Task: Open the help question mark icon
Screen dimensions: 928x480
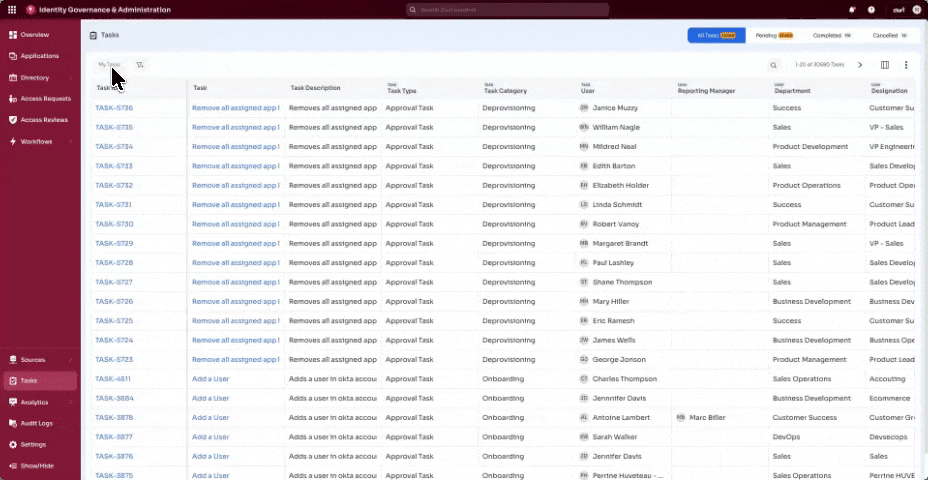Action: 871,9
